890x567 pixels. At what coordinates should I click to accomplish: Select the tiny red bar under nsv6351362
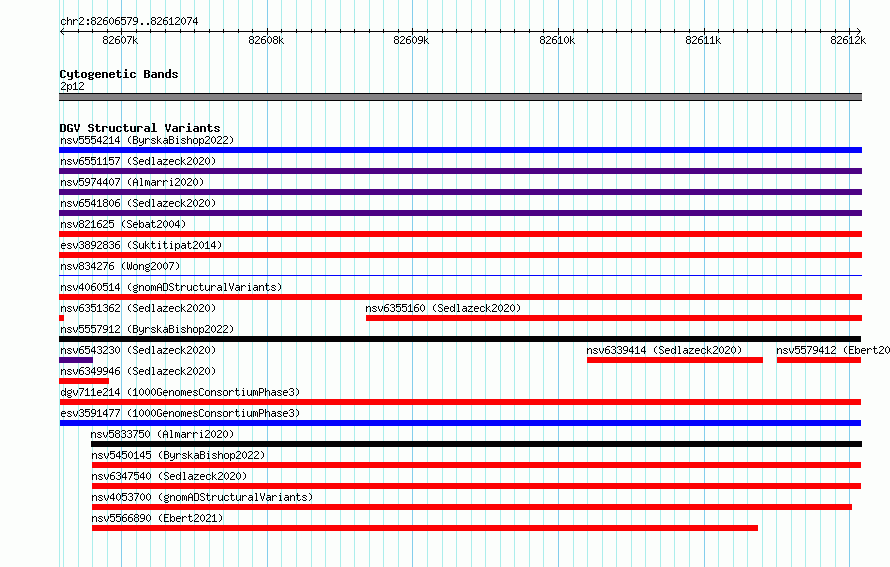(x=61, y=318)
